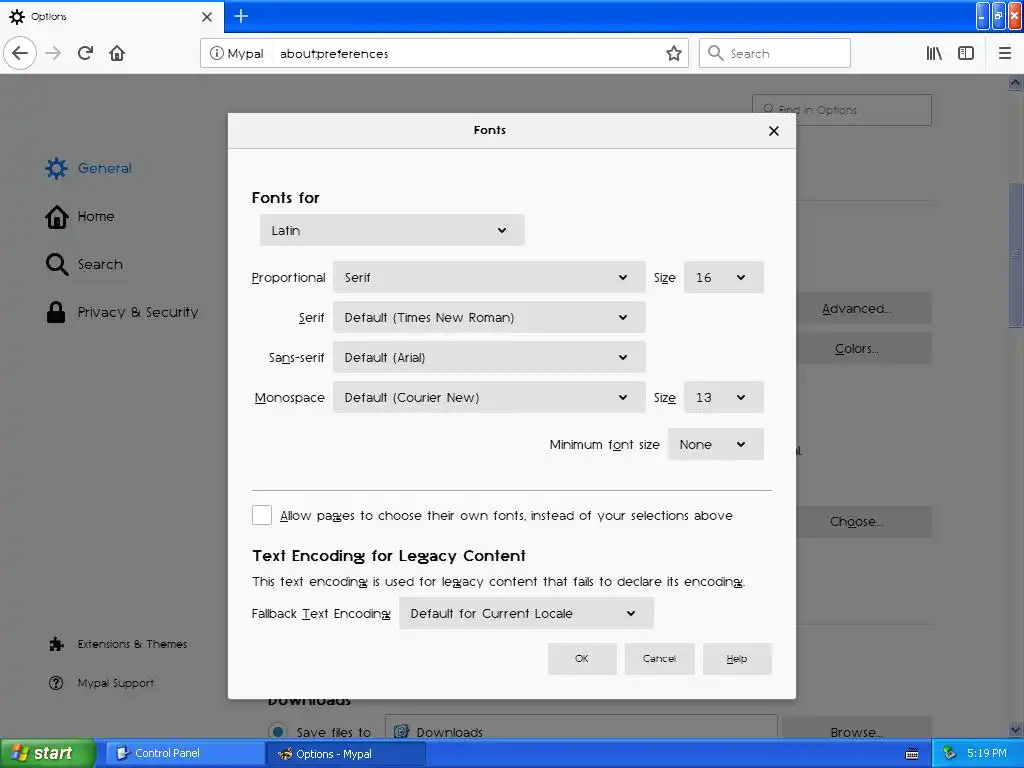Screen dimensions: 1024x768
Task: Click the taskbar clock showing 5:19 PM
Action: tap(987, 753)
